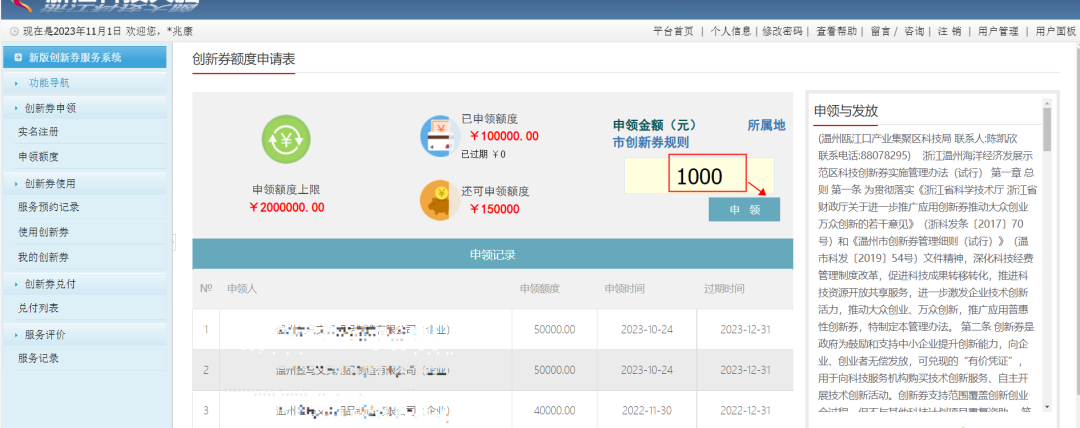This screenshot has width=1080, height=428.
Task: Click the 申领与发放 panel scrollbar thumb
Action: (1047, 130)
